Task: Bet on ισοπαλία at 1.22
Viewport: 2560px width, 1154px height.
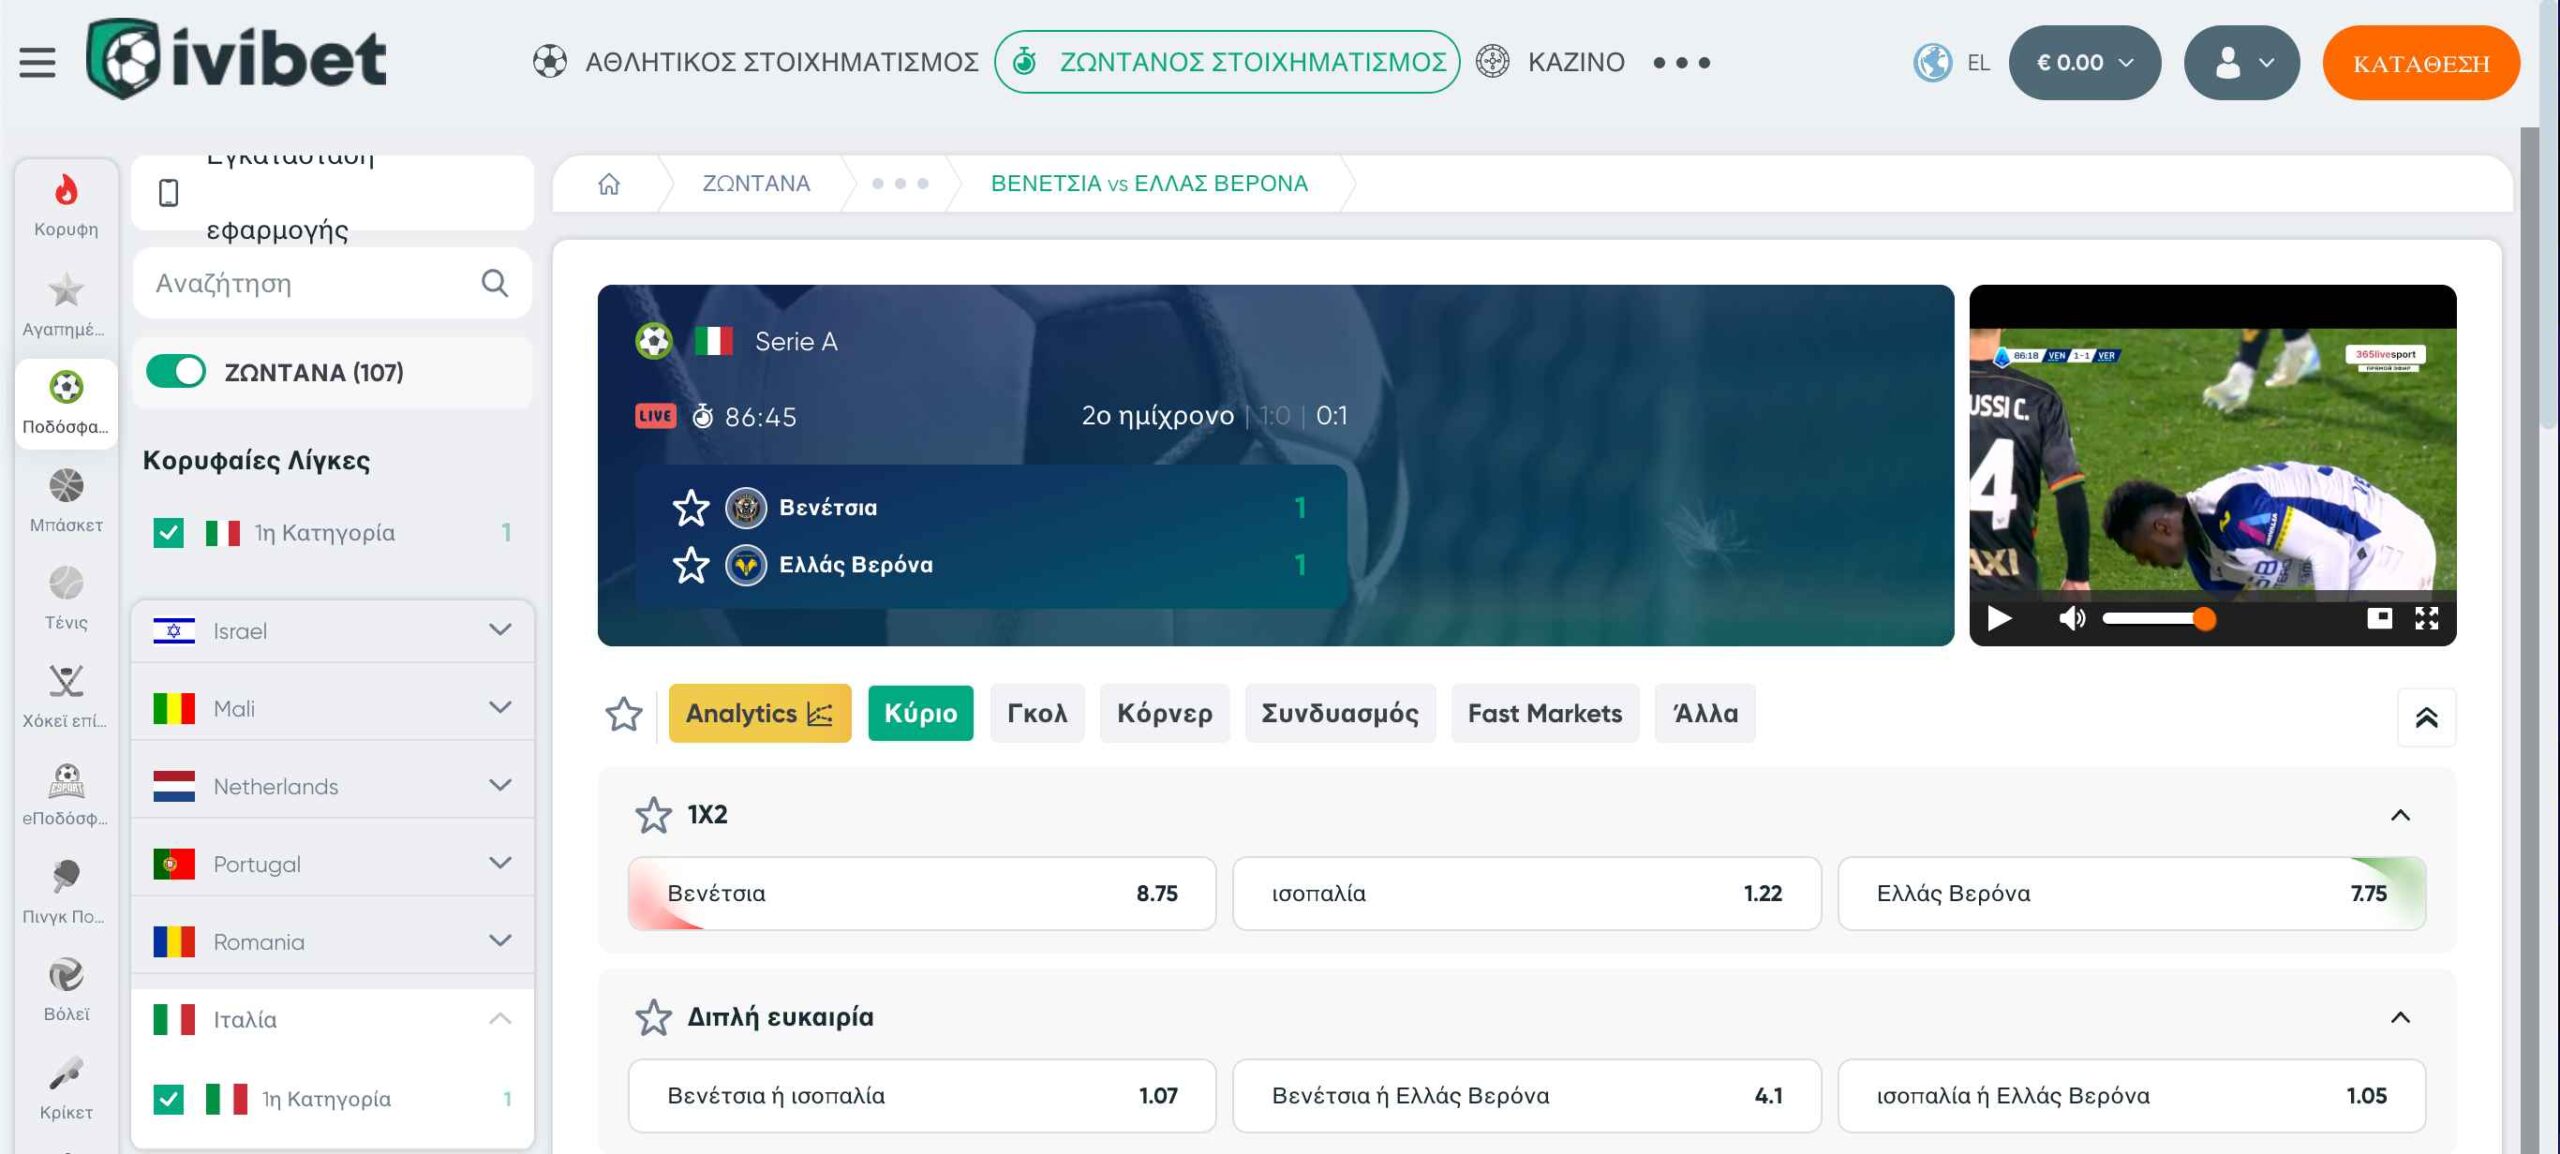Action: tap(1526, 893)
